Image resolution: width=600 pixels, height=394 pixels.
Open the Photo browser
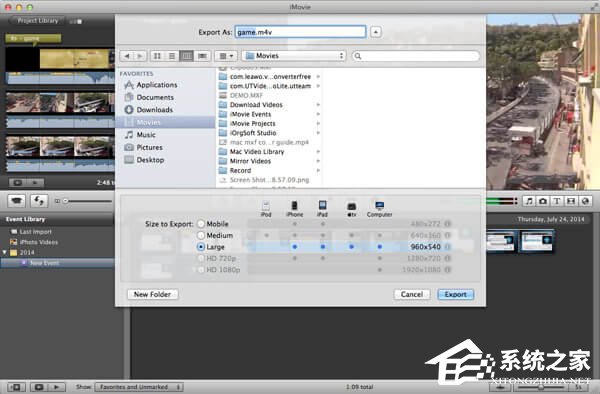pyautogui.click(x=543, y=201)
